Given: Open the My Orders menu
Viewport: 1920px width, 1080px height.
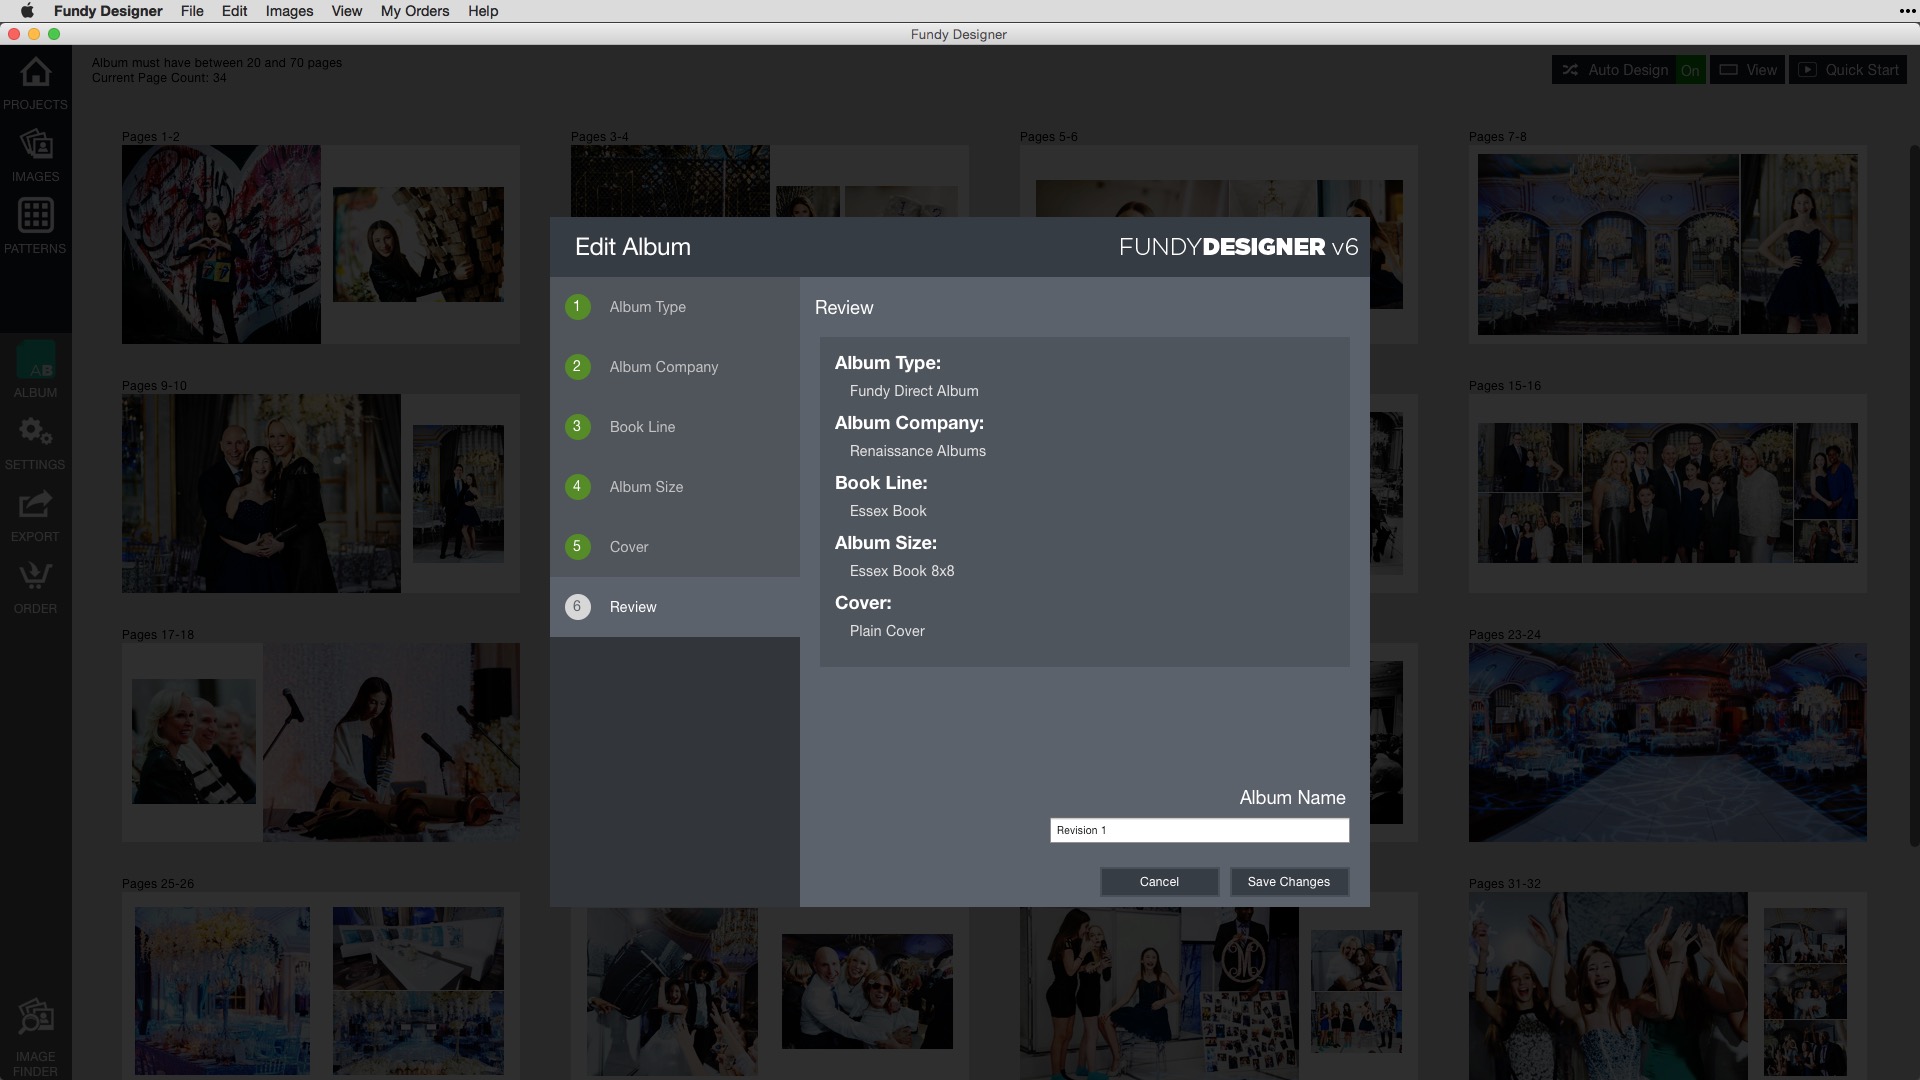Looking at the screenshot, I should pyautogui.click(x=415, y=11).
